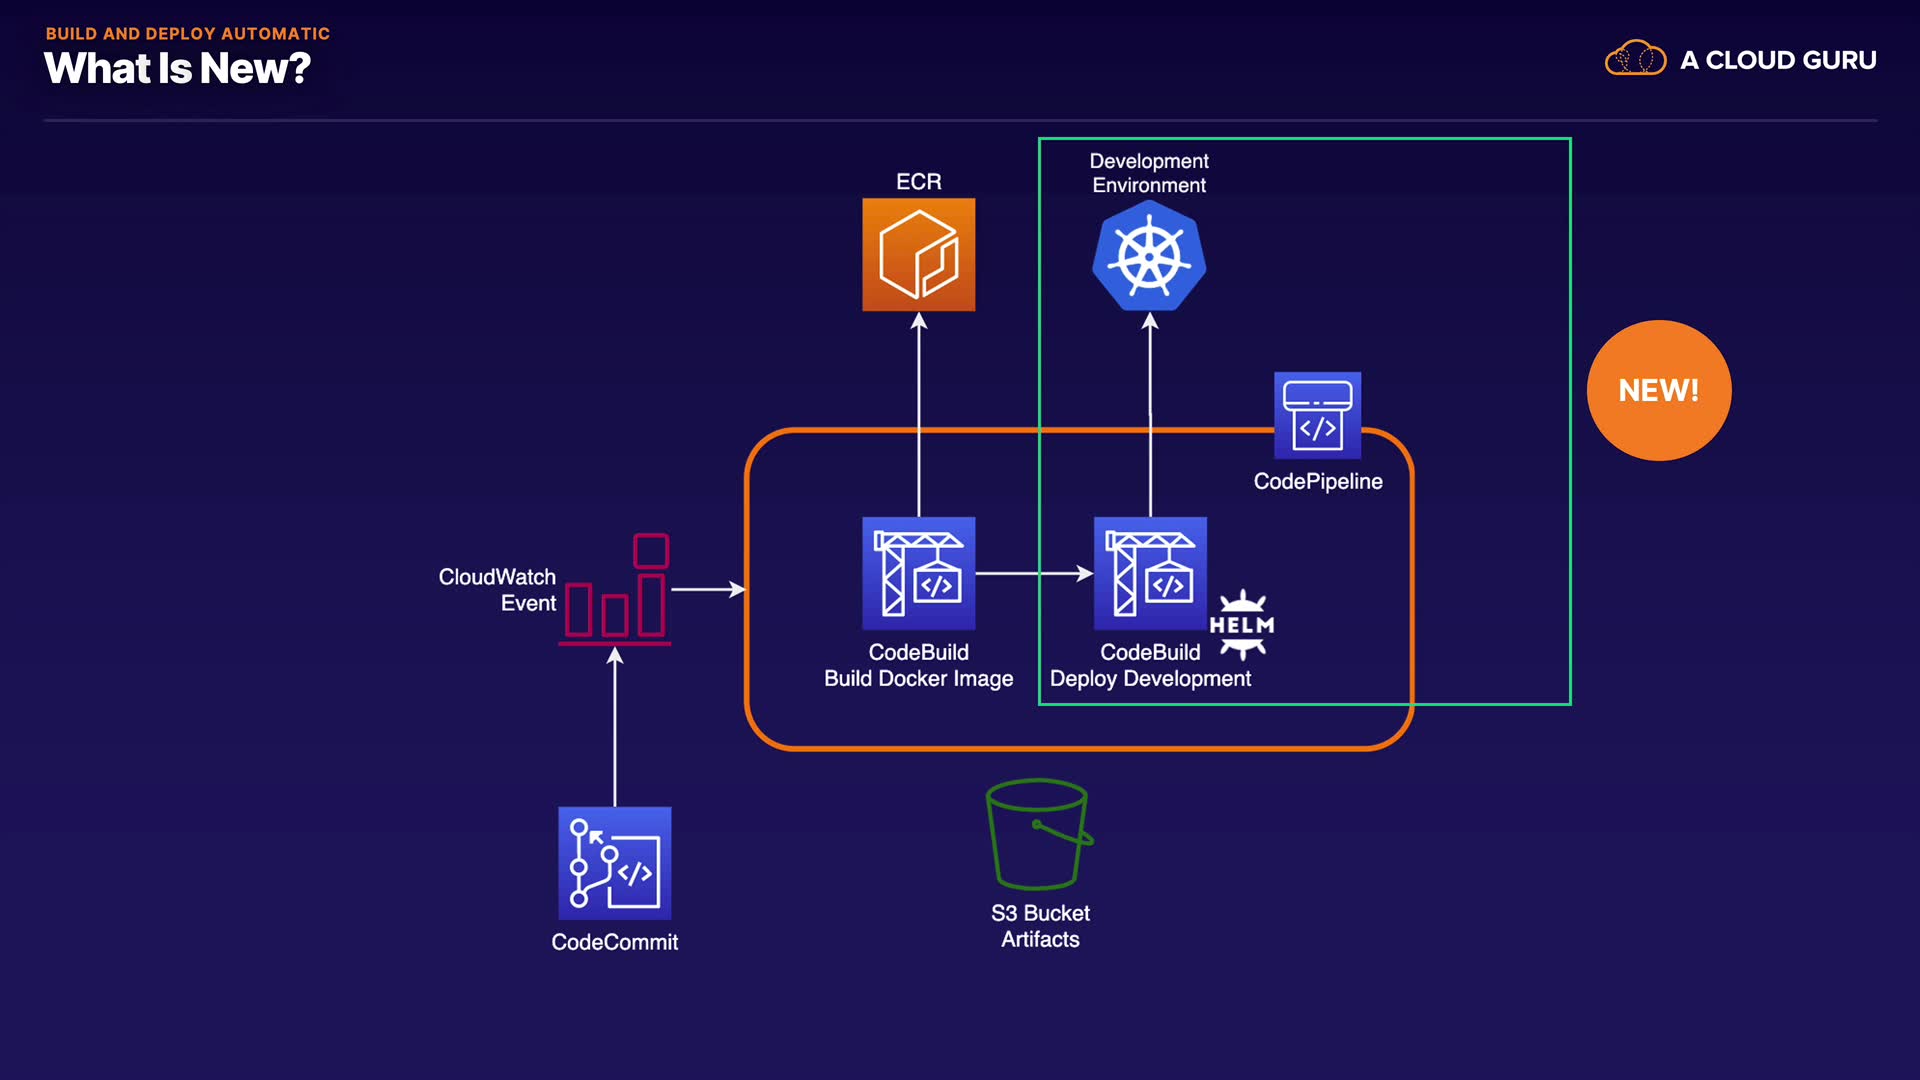This screenshot has width=1920, height=1080.
Task: Click the 'CloudWatch Event' label text
Action: pos(497,590)
